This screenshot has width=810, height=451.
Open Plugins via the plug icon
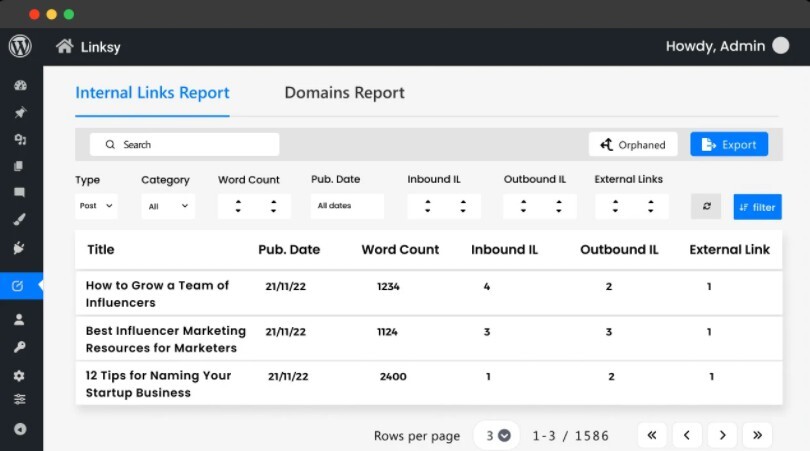pos(20,247)
